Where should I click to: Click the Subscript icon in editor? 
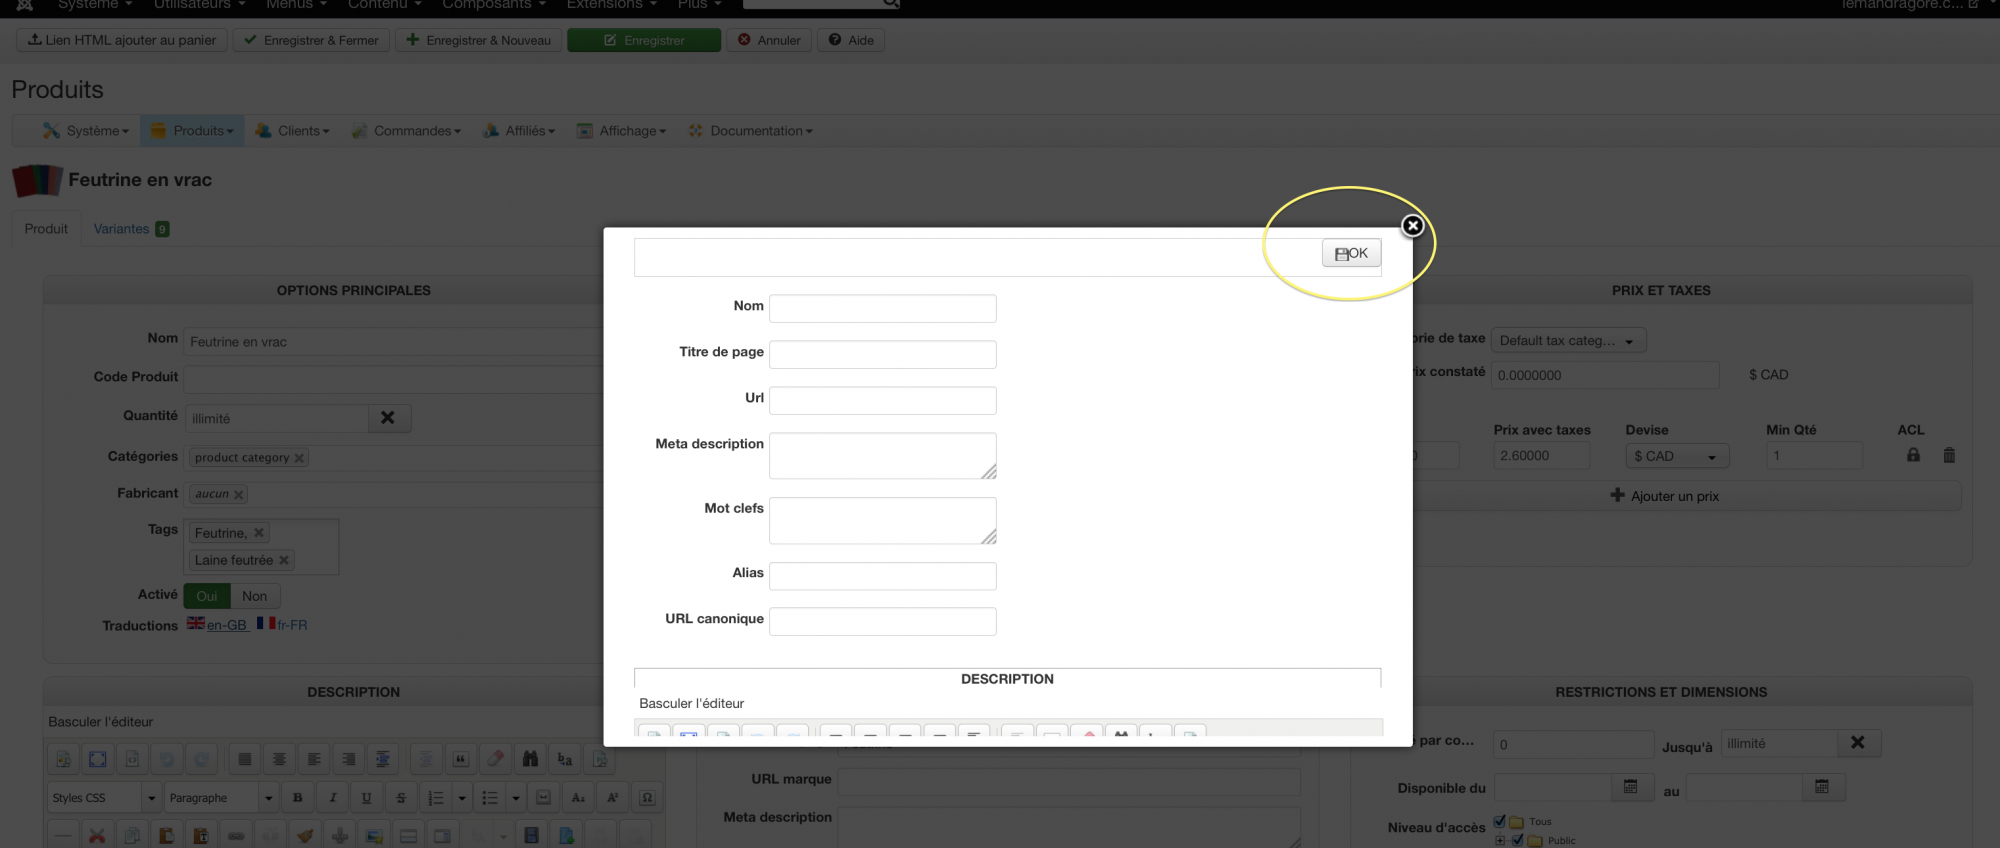(x=578, y=798)
